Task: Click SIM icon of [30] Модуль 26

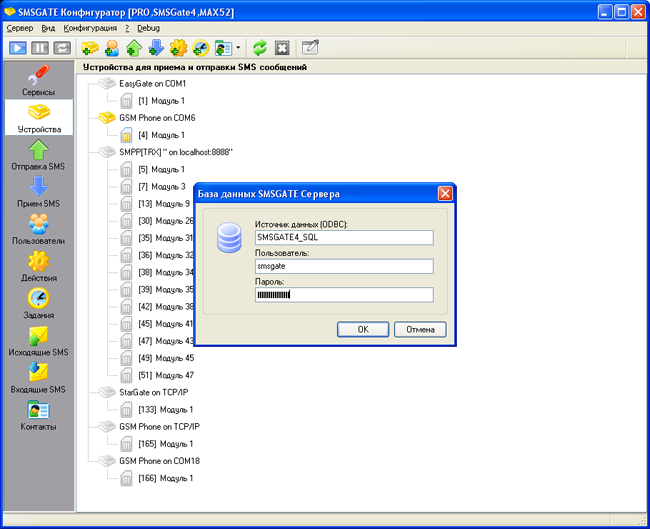Action: click(x=126, y=221)
